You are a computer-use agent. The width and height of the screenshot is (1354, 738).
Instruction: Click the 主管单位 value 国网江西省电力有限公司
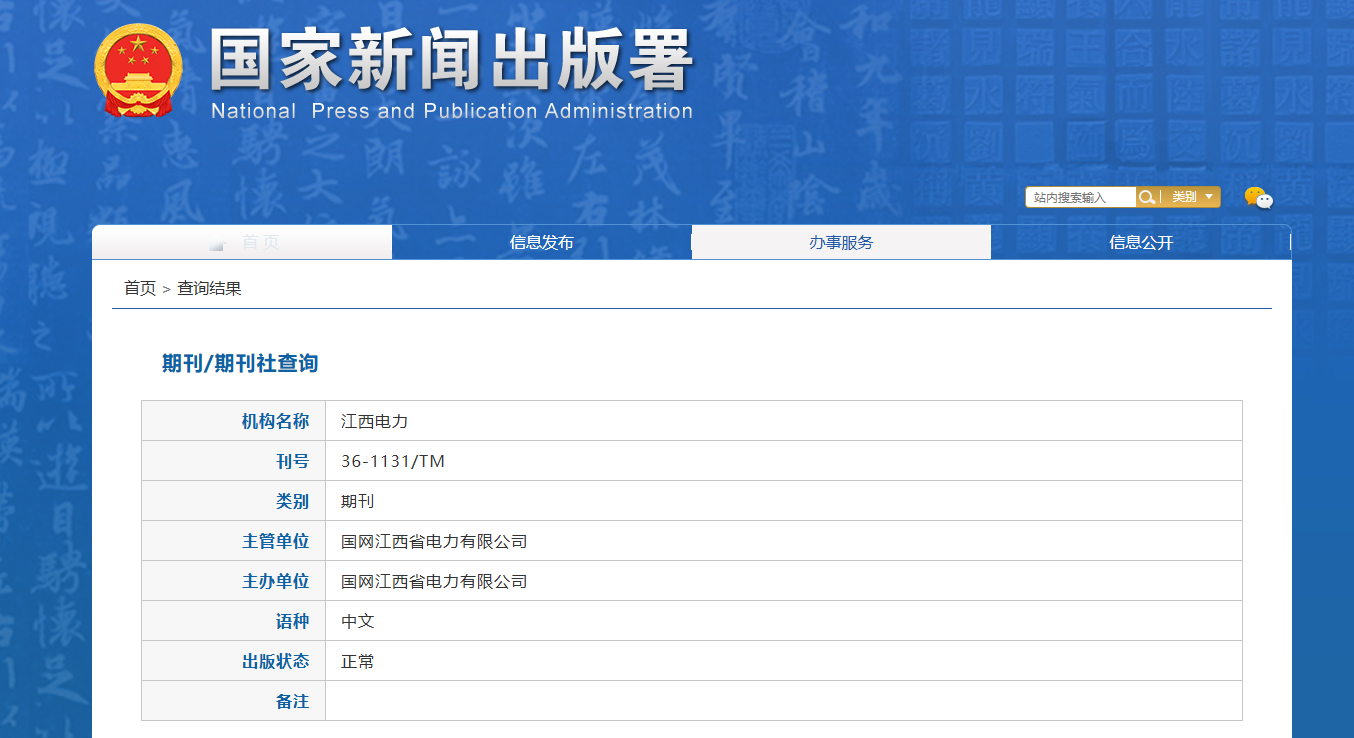(x=434, y=541)
